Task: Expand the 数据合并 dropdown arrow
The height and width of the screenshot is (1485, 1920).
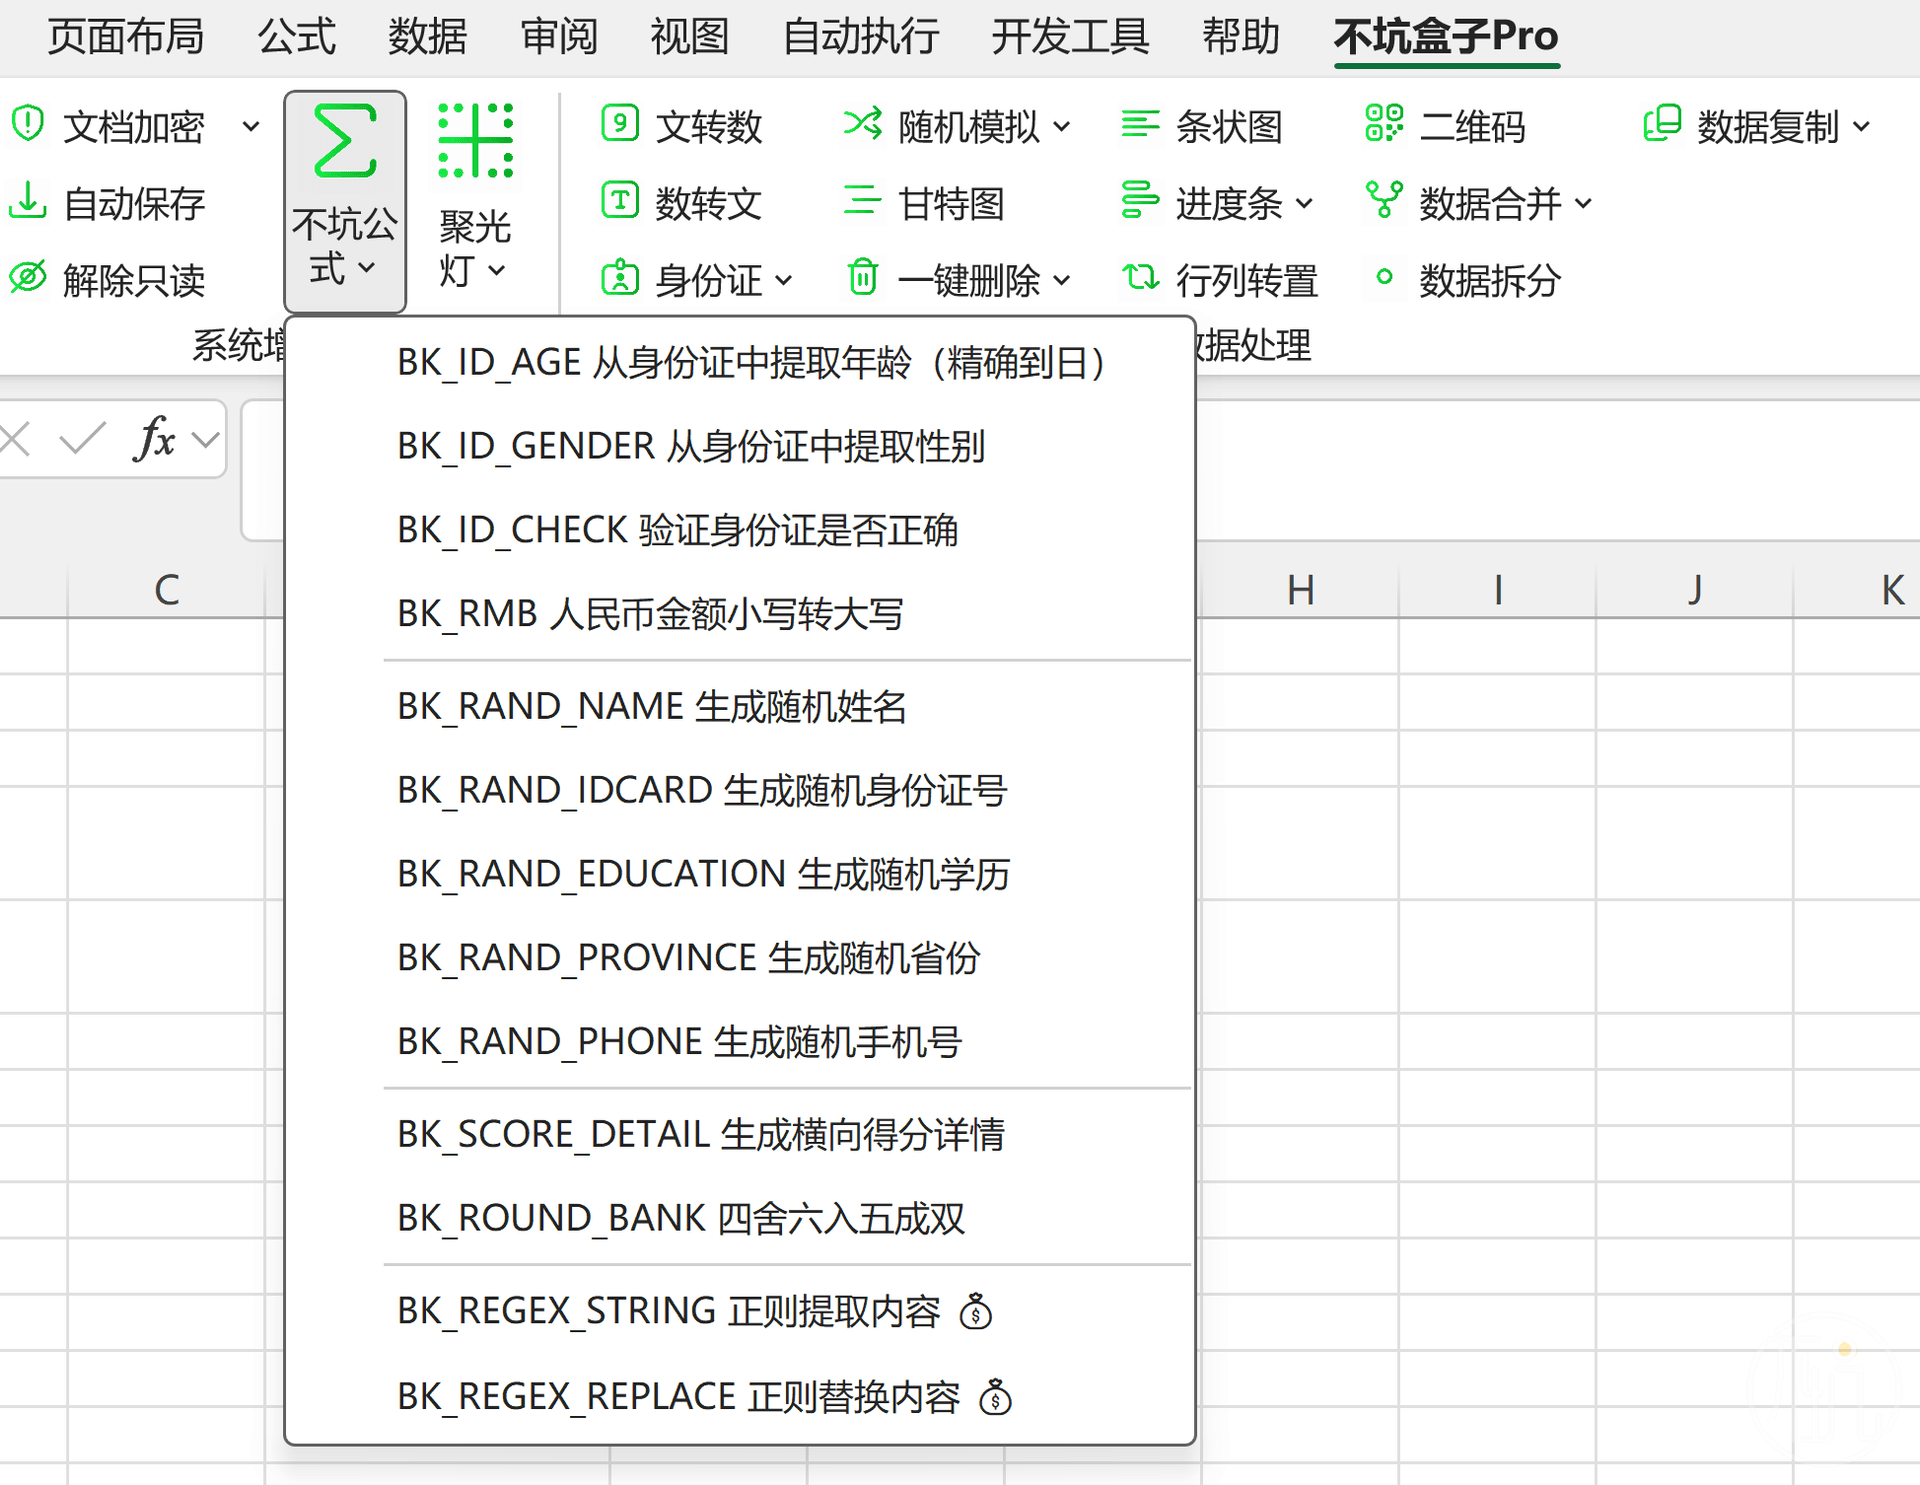Action: pos(1583,204)
